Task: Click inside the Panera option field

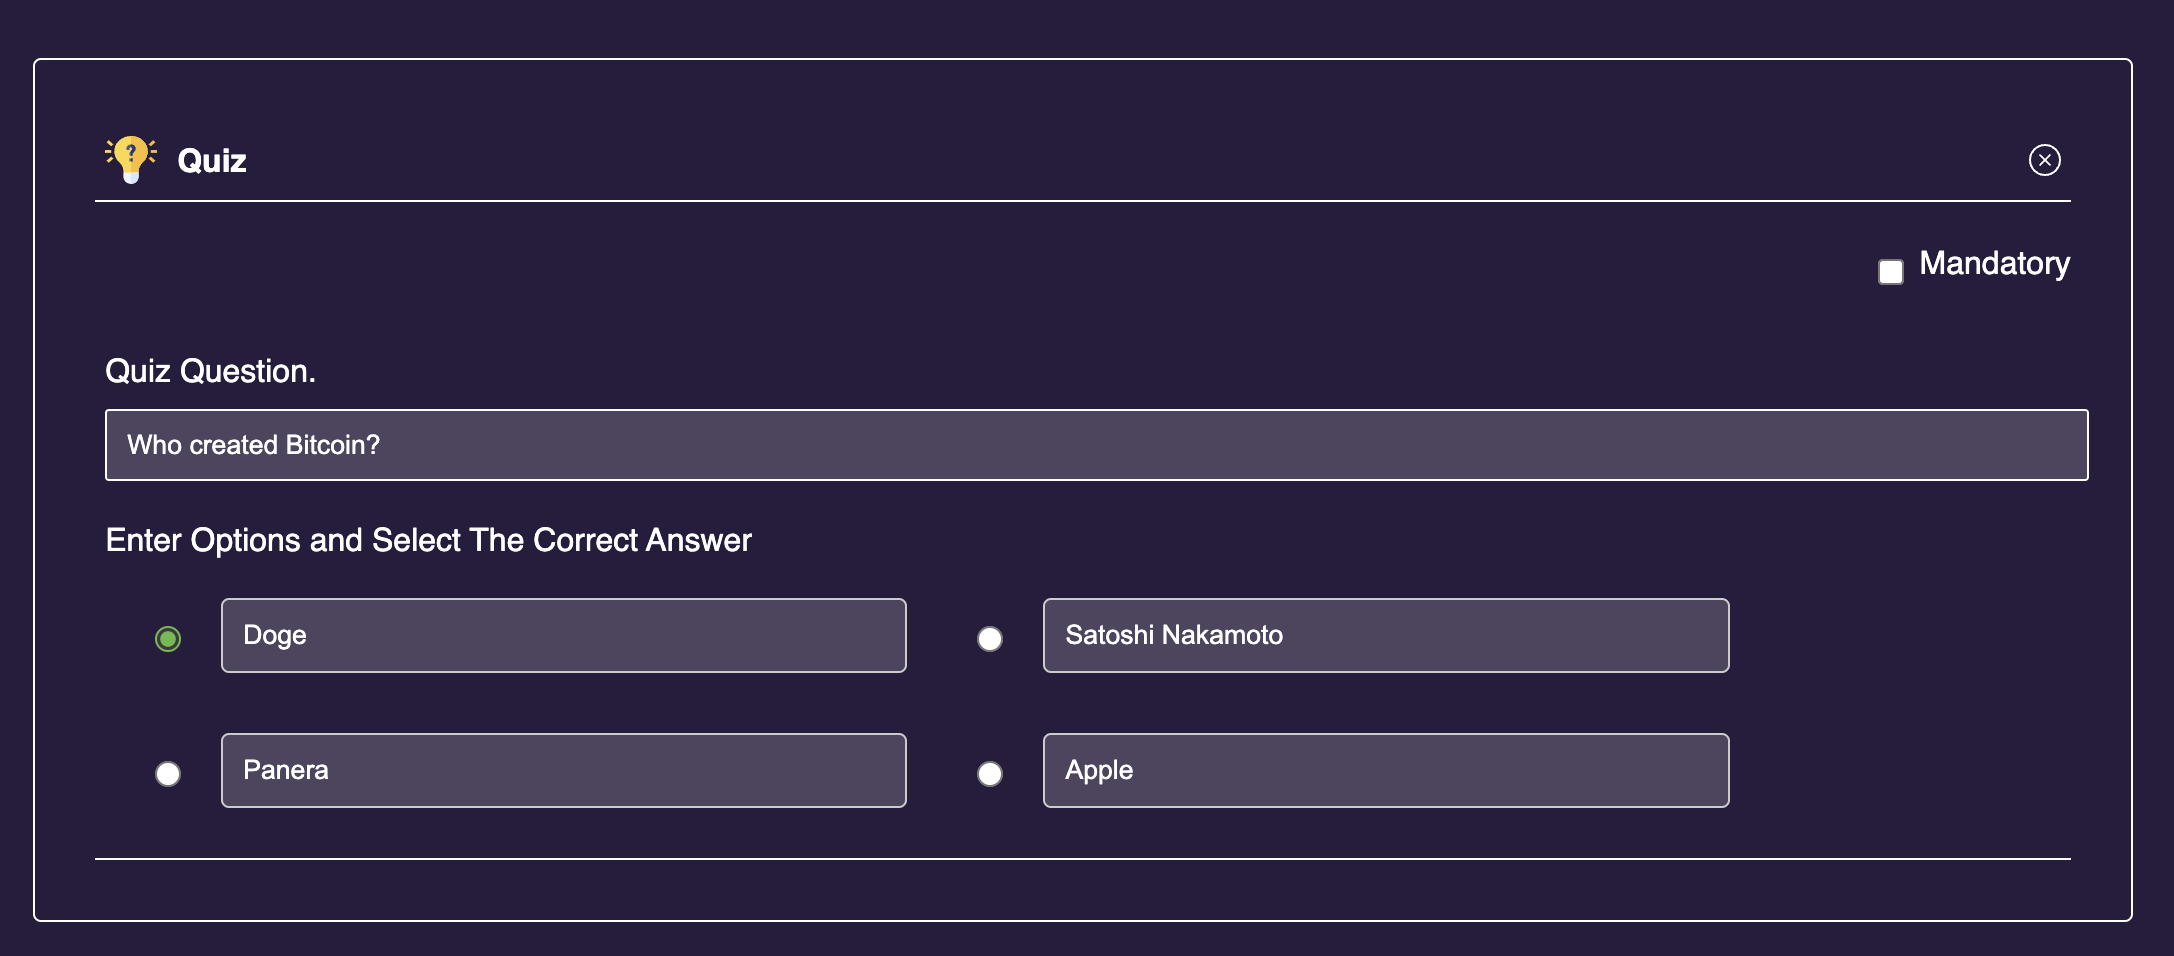Action: [x=564, y=770]
